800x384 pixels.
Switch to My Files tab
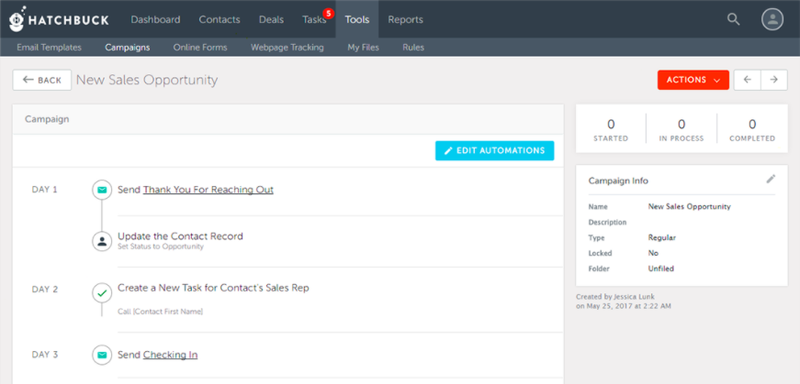(363, 47)
